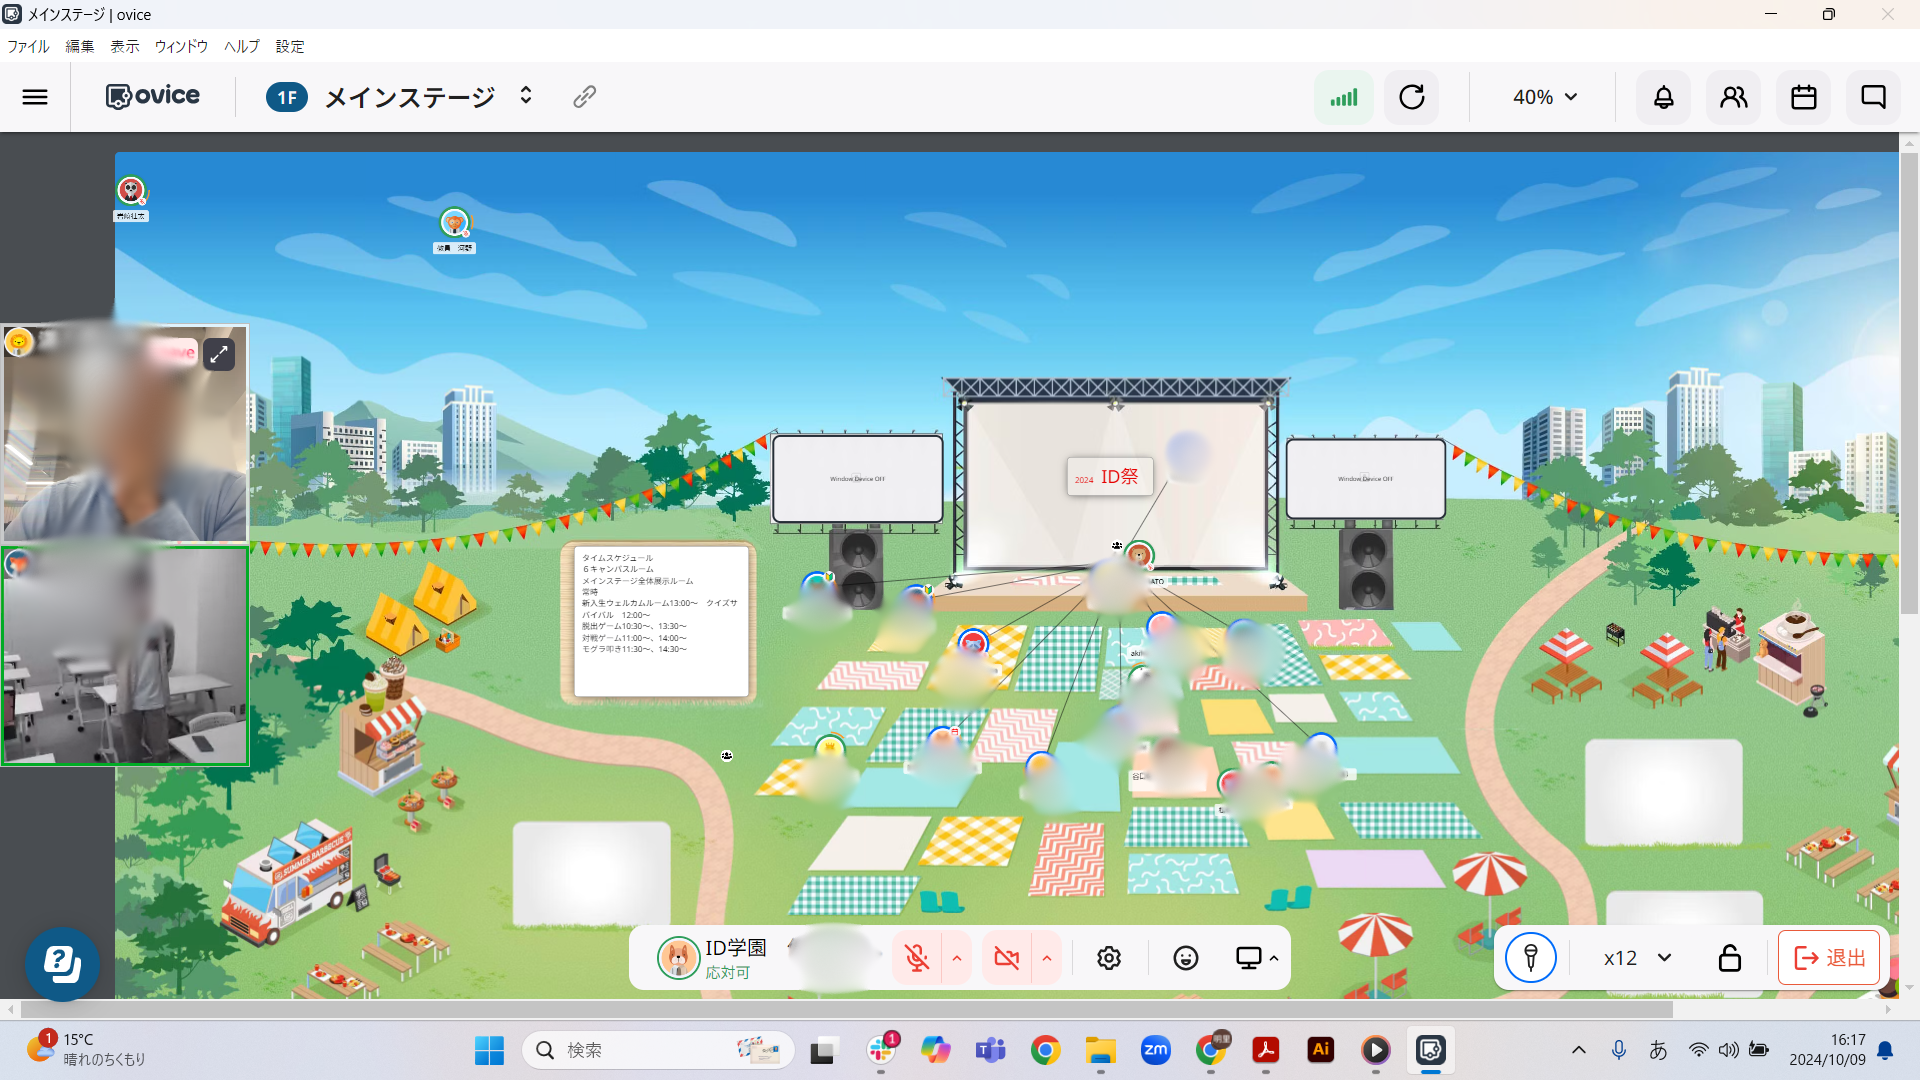Click the reload refresh icon
1920x1080 pixels.
[x=1411, y=97]
